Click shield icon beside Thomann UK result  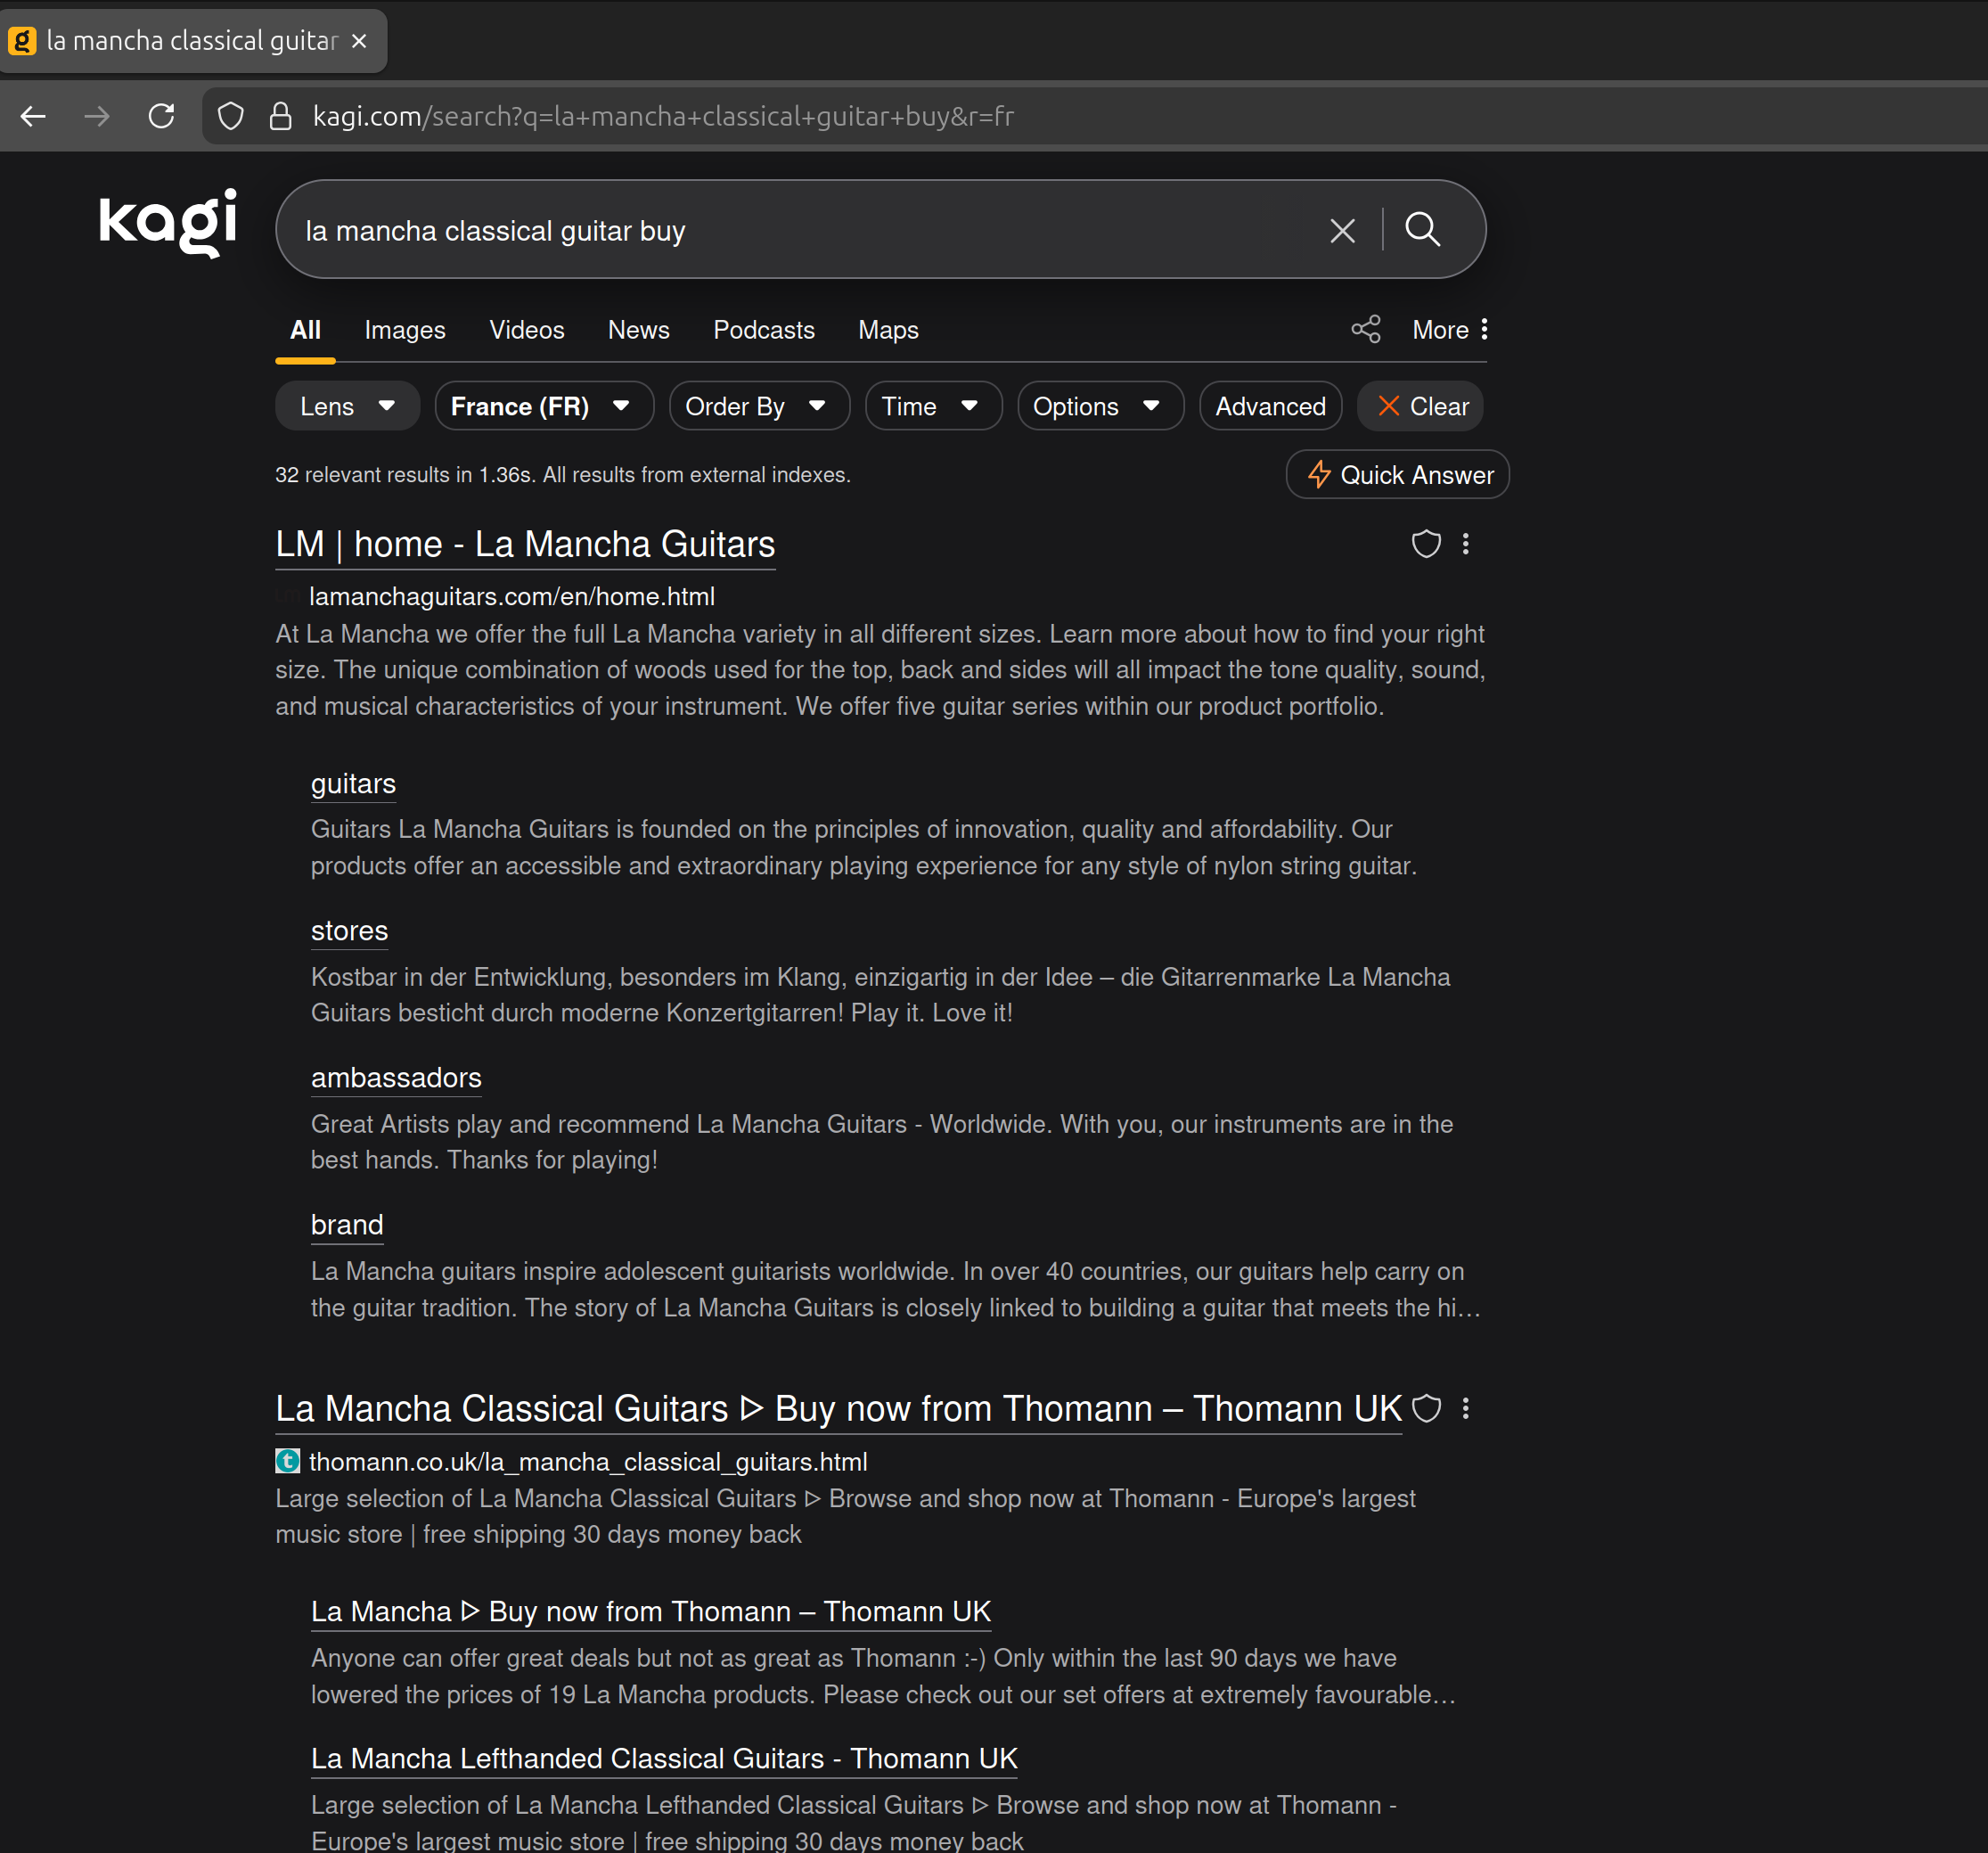click(x=1425, y=1408)
